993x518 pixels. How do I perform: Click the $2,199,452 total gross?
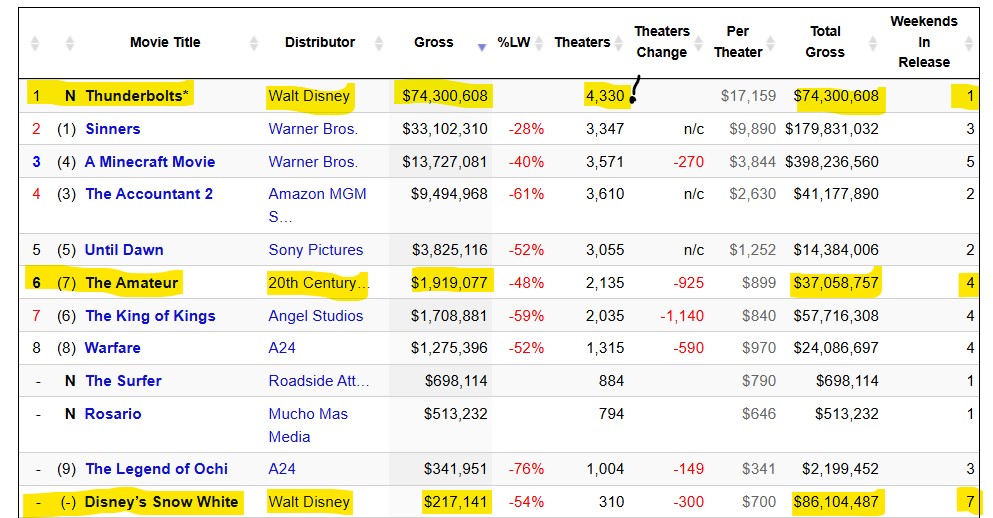point(840,469)
